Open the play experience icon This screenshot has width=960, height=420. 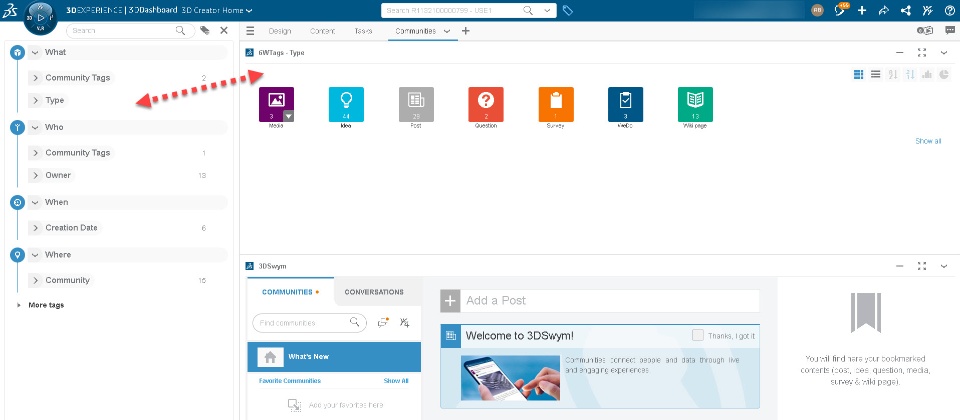tap(924, 31)
